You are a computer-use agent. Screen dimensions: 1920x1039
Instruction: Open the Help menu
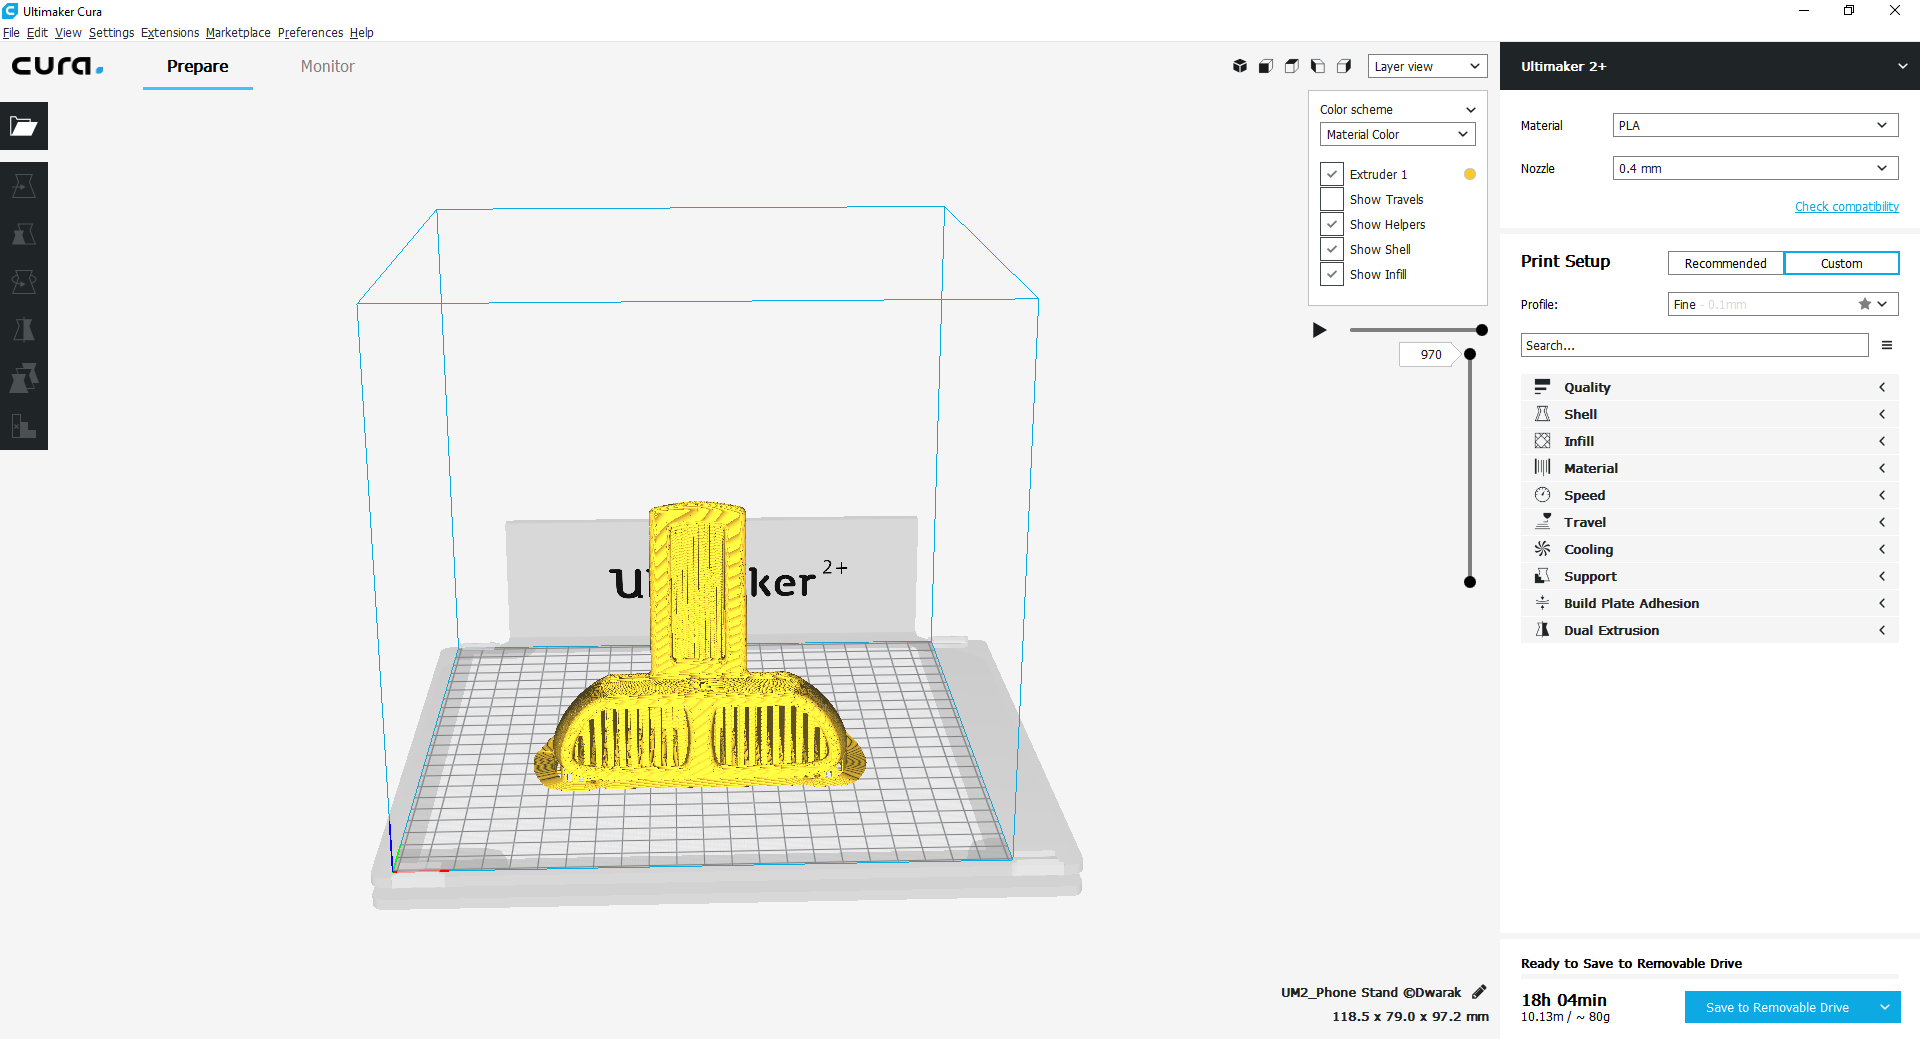tap(361, 32)
